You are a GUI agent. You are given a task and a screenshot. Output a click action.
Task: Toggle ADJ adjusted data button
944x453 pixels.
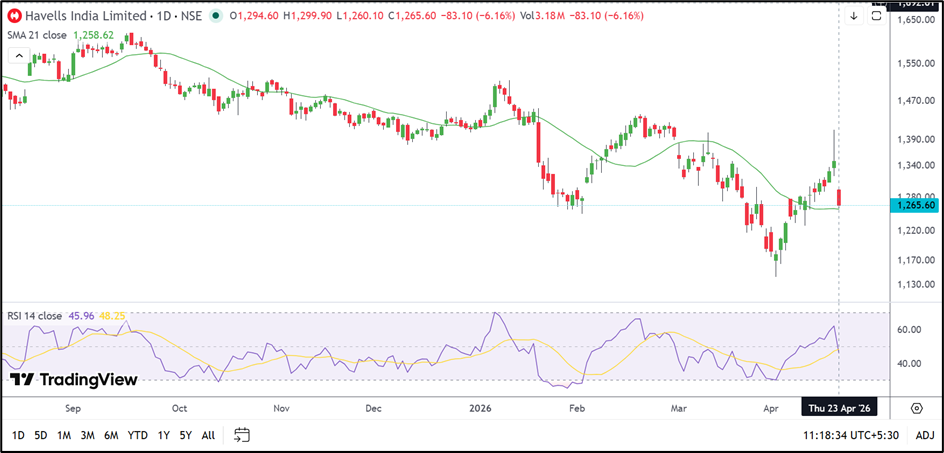(925, 435)
